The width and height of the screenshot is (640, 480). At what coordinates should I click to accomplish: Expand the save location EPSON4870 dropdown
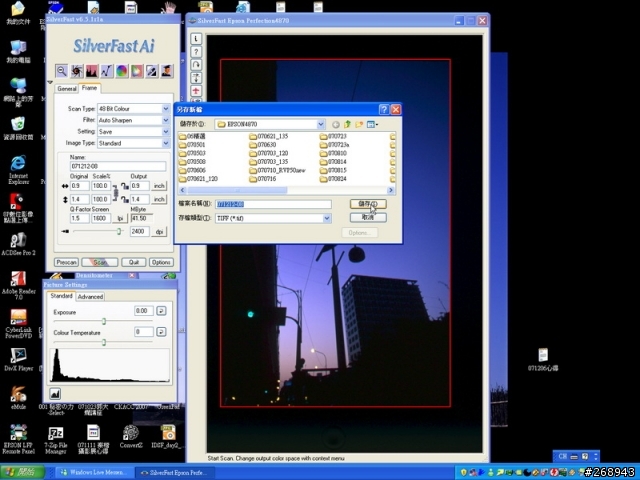click(x=321, y=124)
